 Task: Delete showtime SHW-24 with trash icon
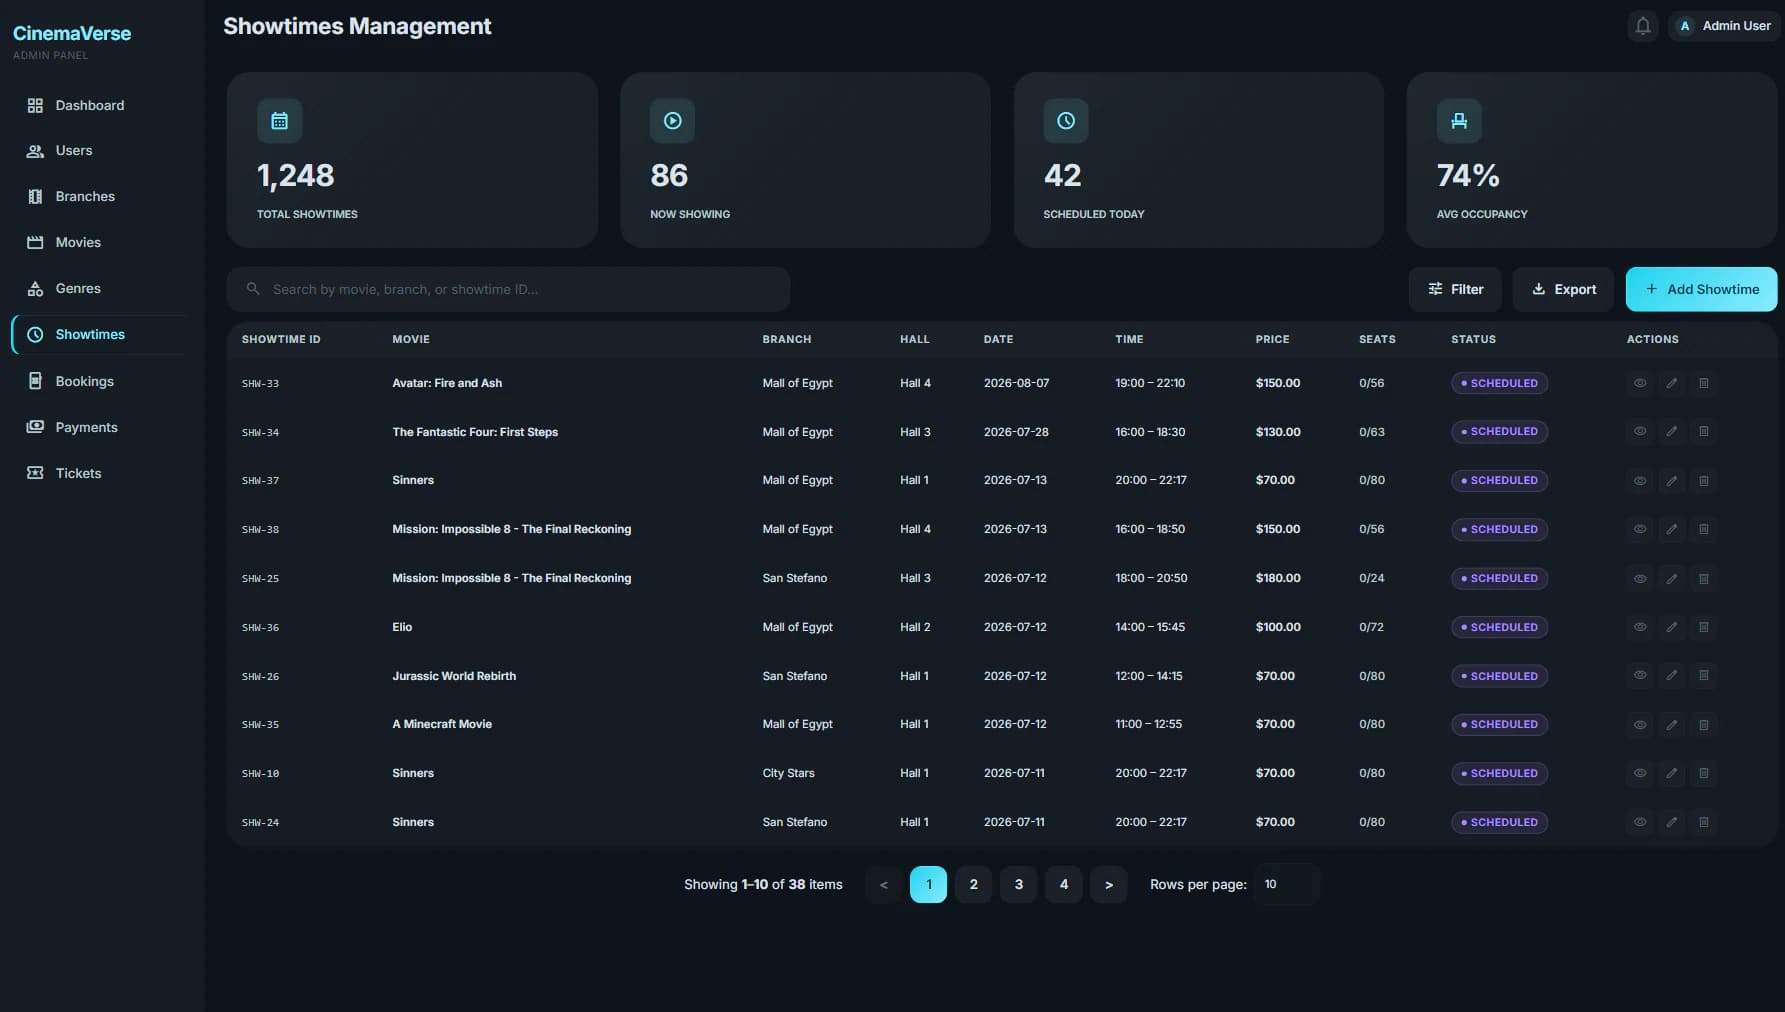click(1704, 822)
